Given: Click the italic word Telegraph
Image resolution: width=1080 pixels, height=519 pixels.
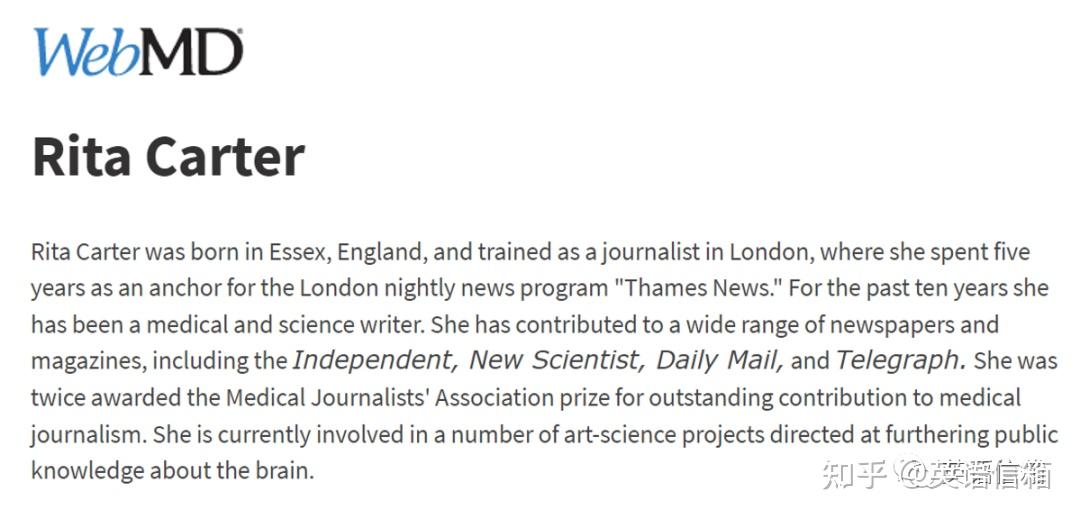Looking at the screenshot, I should (901, 360).
